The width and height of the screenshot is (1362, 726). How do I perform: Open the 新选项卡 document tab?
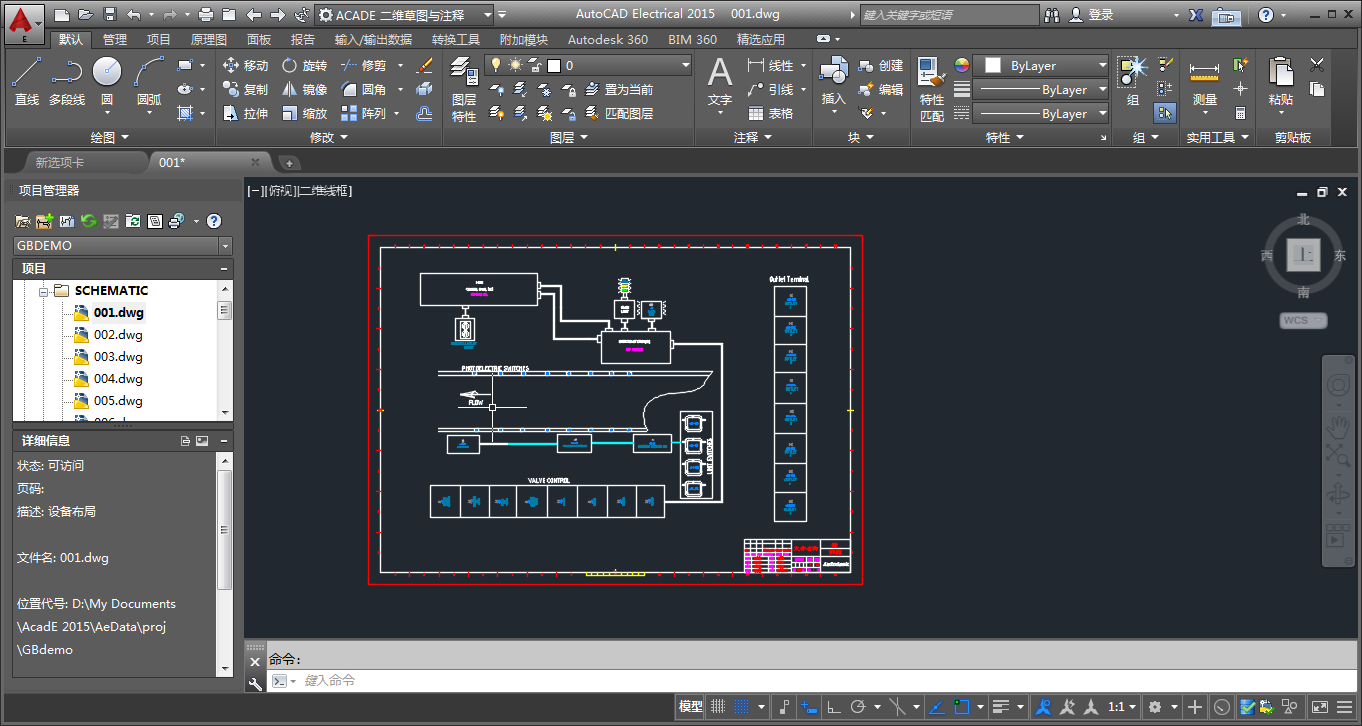click(x=60, y=162)
